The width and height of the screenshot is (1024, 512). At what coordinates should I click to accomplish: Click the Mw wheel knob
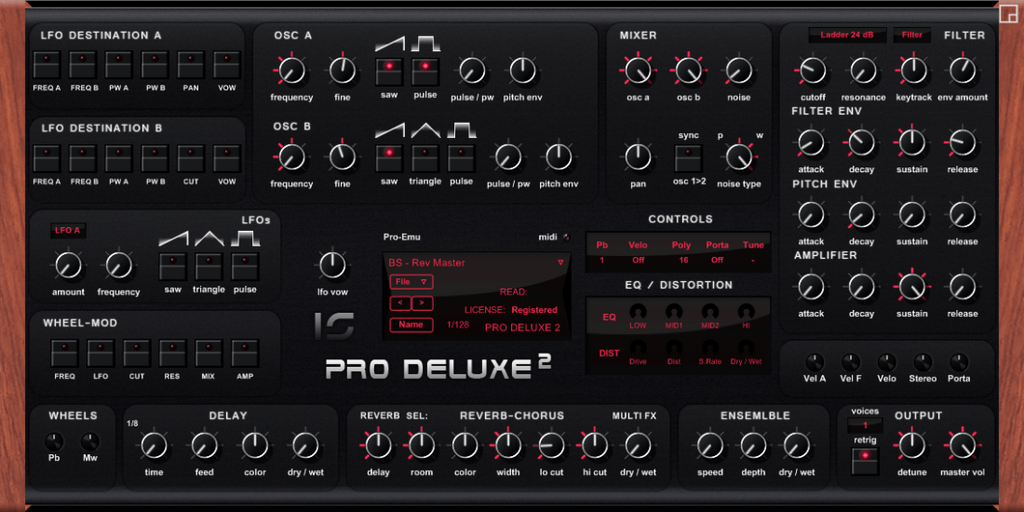(90, 441)
